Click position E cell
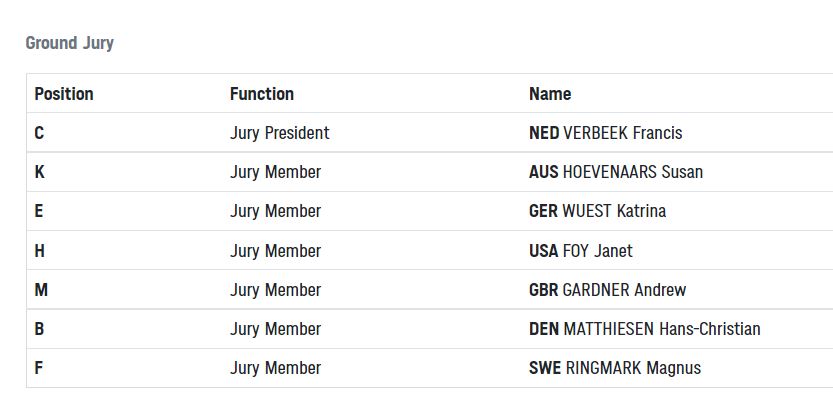This screenshot has width=833, height=420. (39, 211)
